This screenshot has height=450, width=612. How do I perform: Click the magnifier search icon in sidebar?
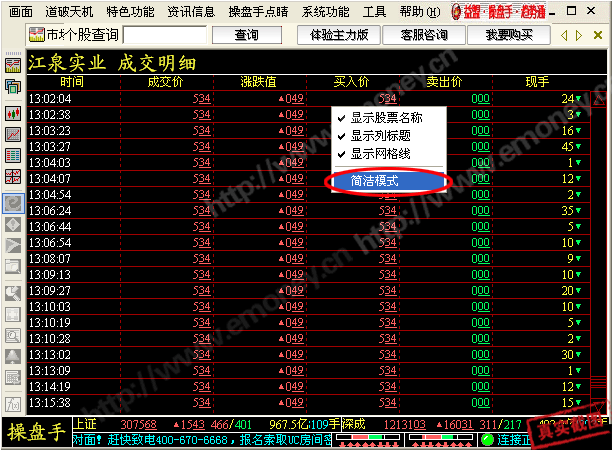(x=14, y=335)
